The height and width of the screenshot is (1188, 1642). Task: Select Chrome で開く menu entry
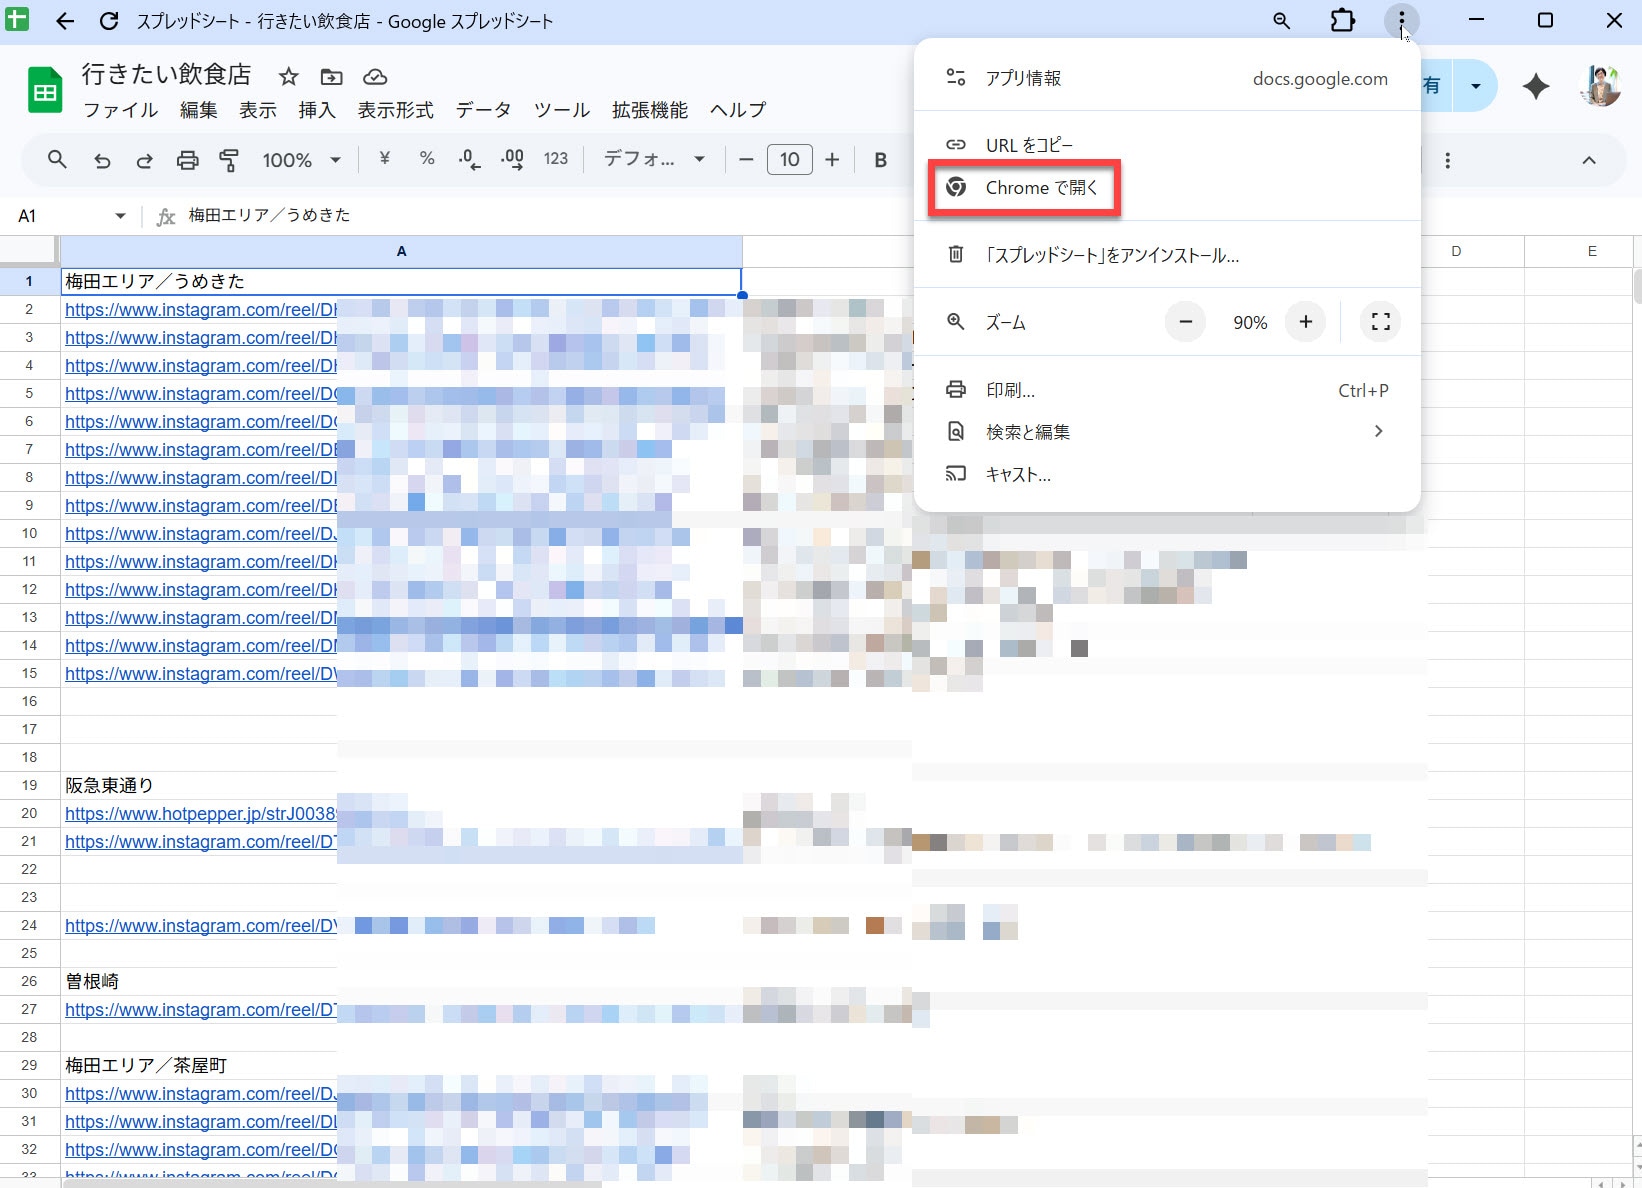point(1040,188)
